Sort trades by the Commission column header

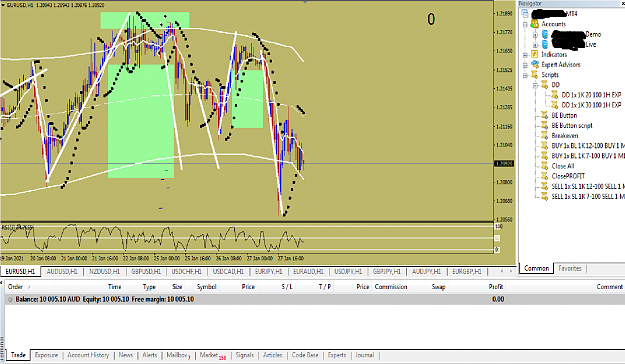[391, 287]
